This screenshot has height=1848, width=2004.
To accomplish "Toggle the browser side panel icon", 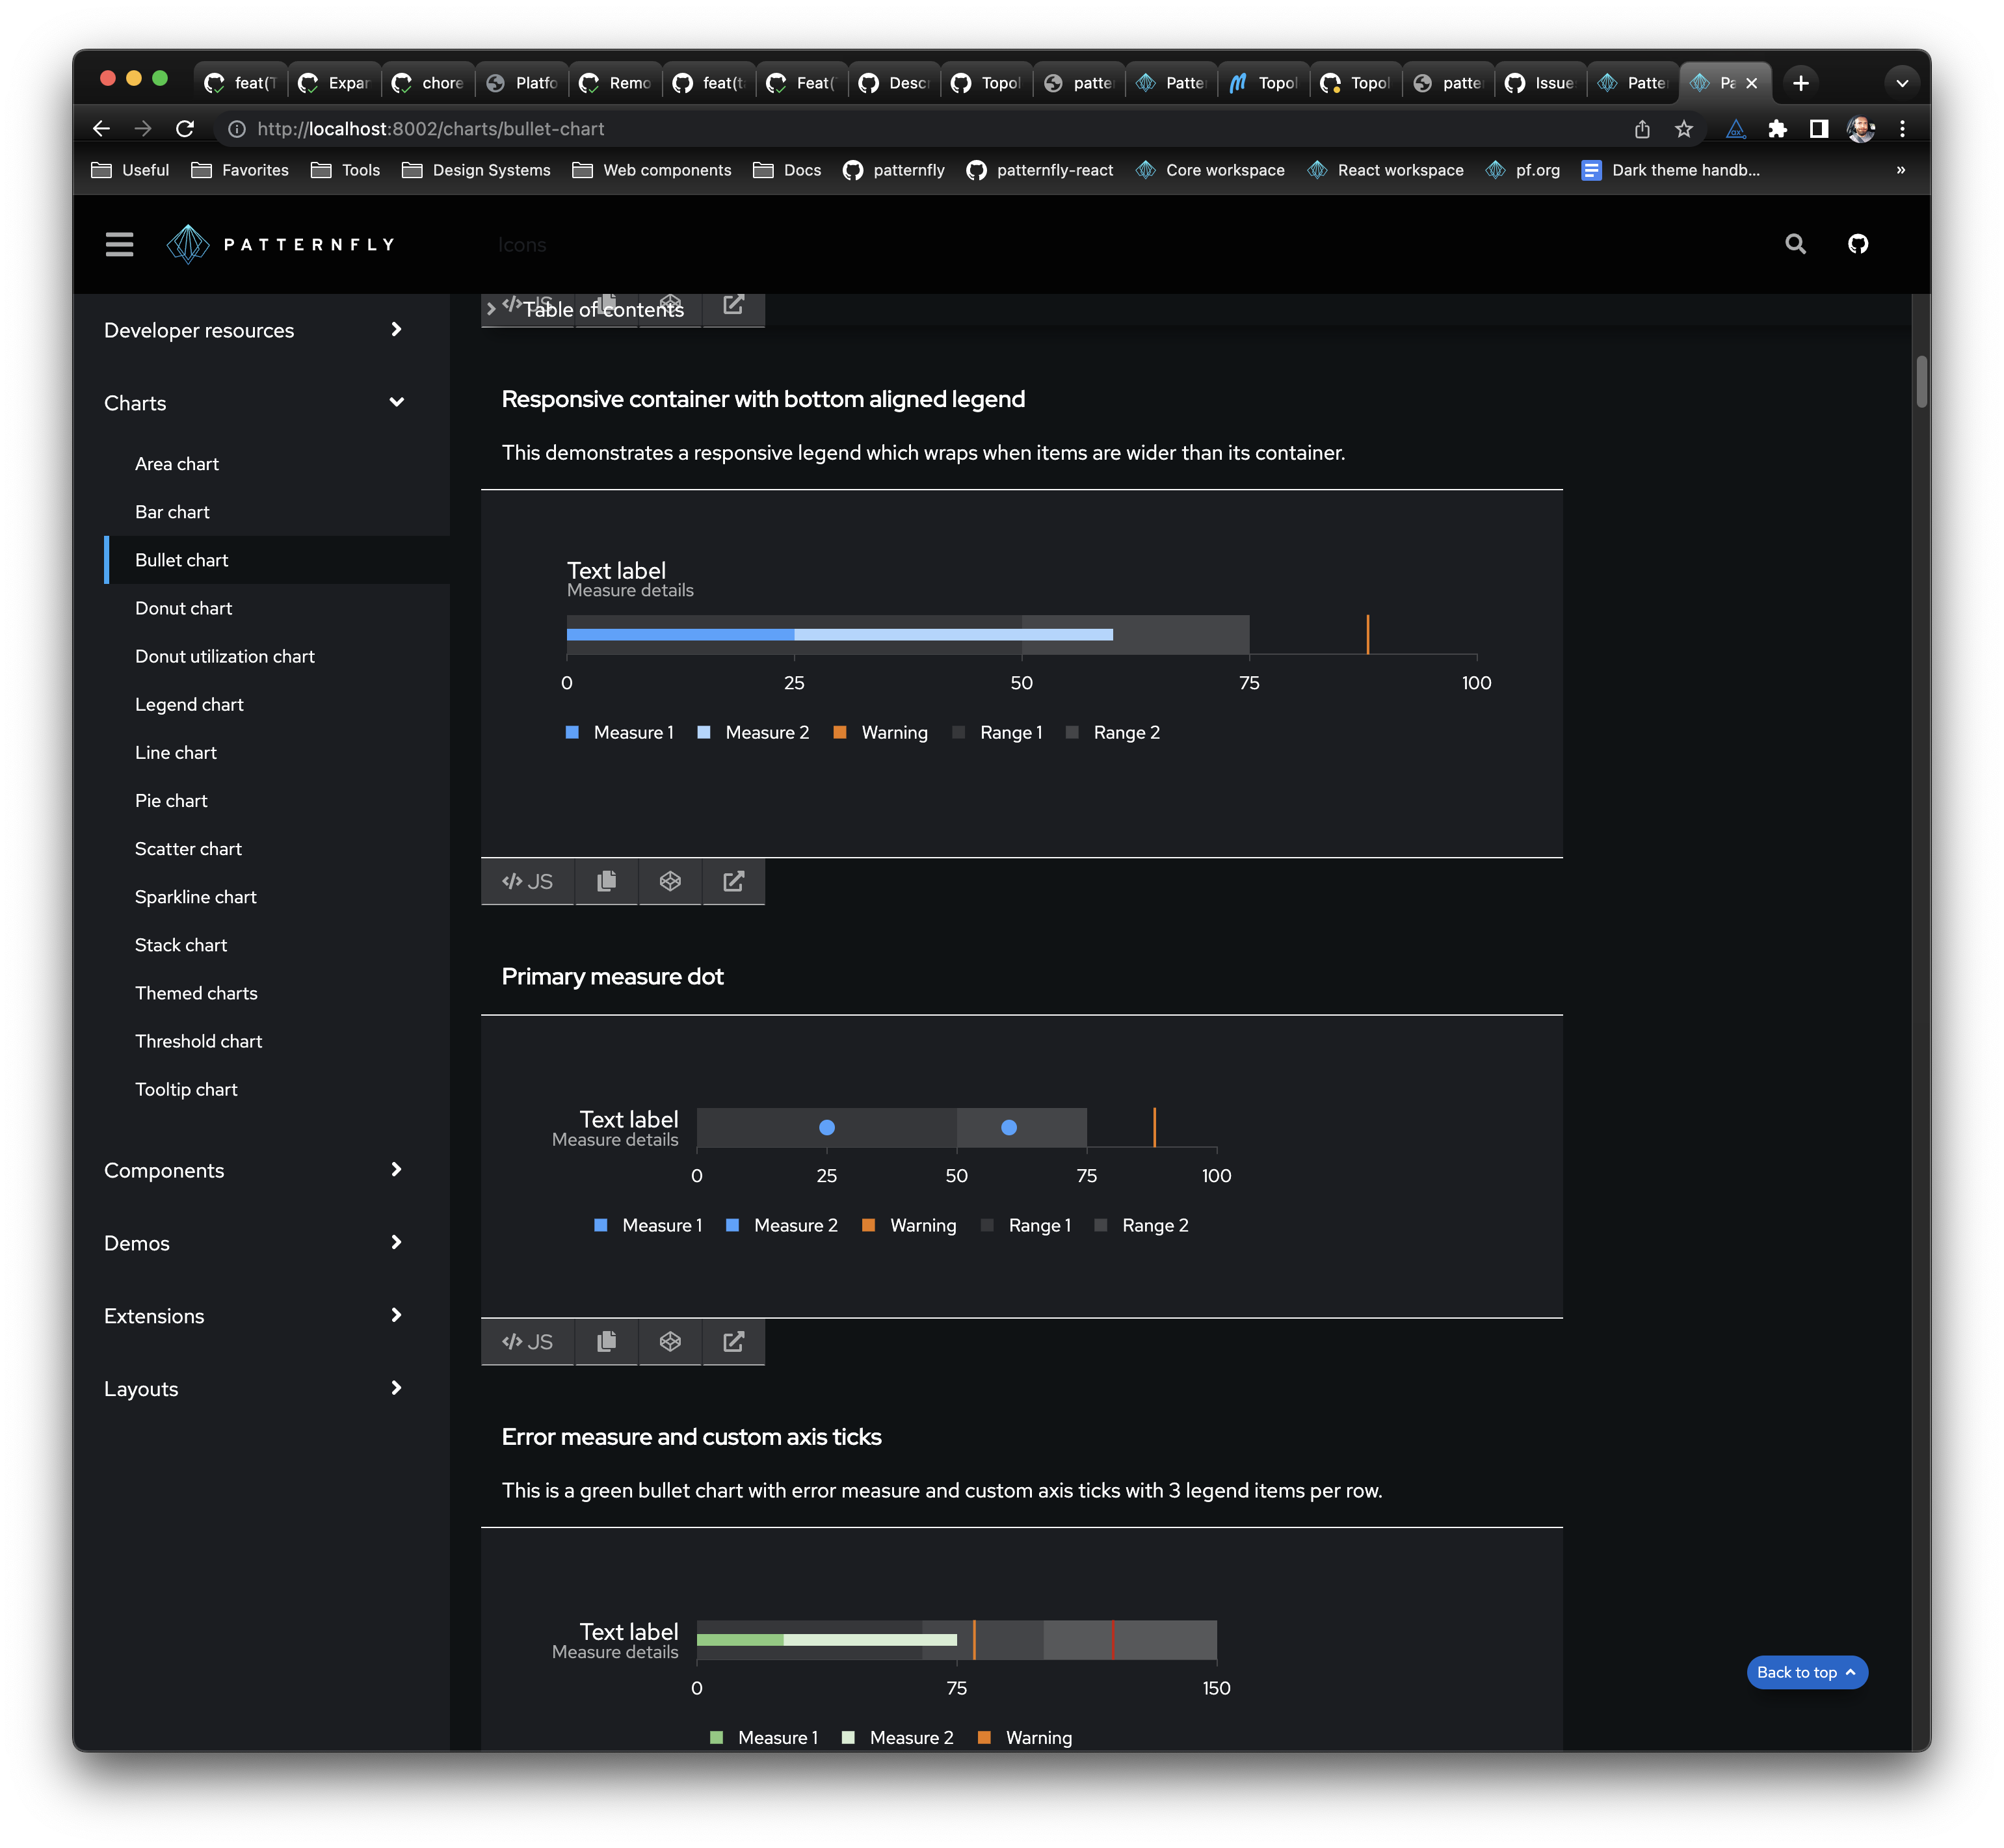I will coord(1818,129).
